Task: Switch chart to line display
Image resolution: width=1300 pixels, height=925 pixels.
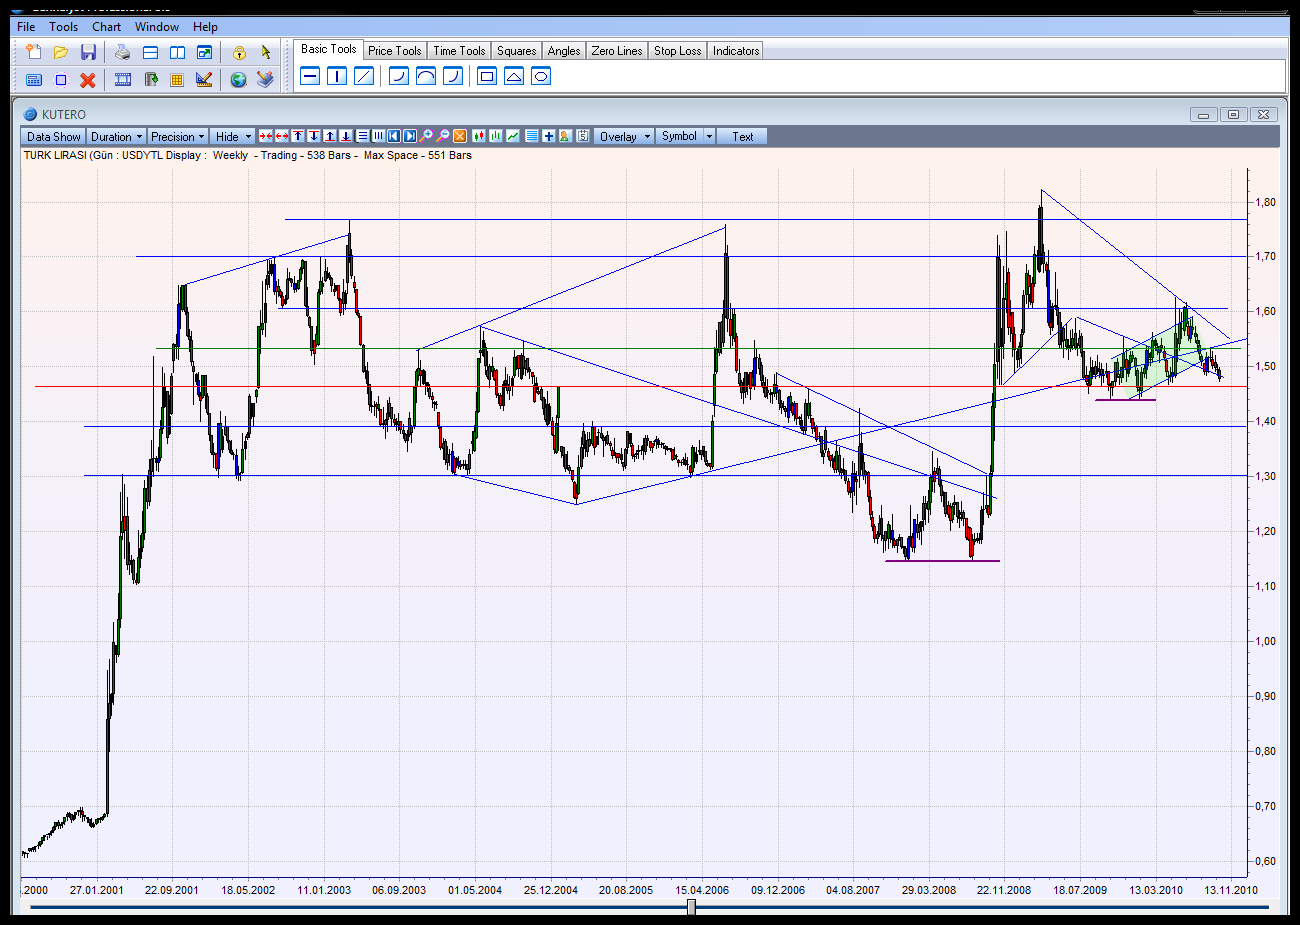Action: 513,136
